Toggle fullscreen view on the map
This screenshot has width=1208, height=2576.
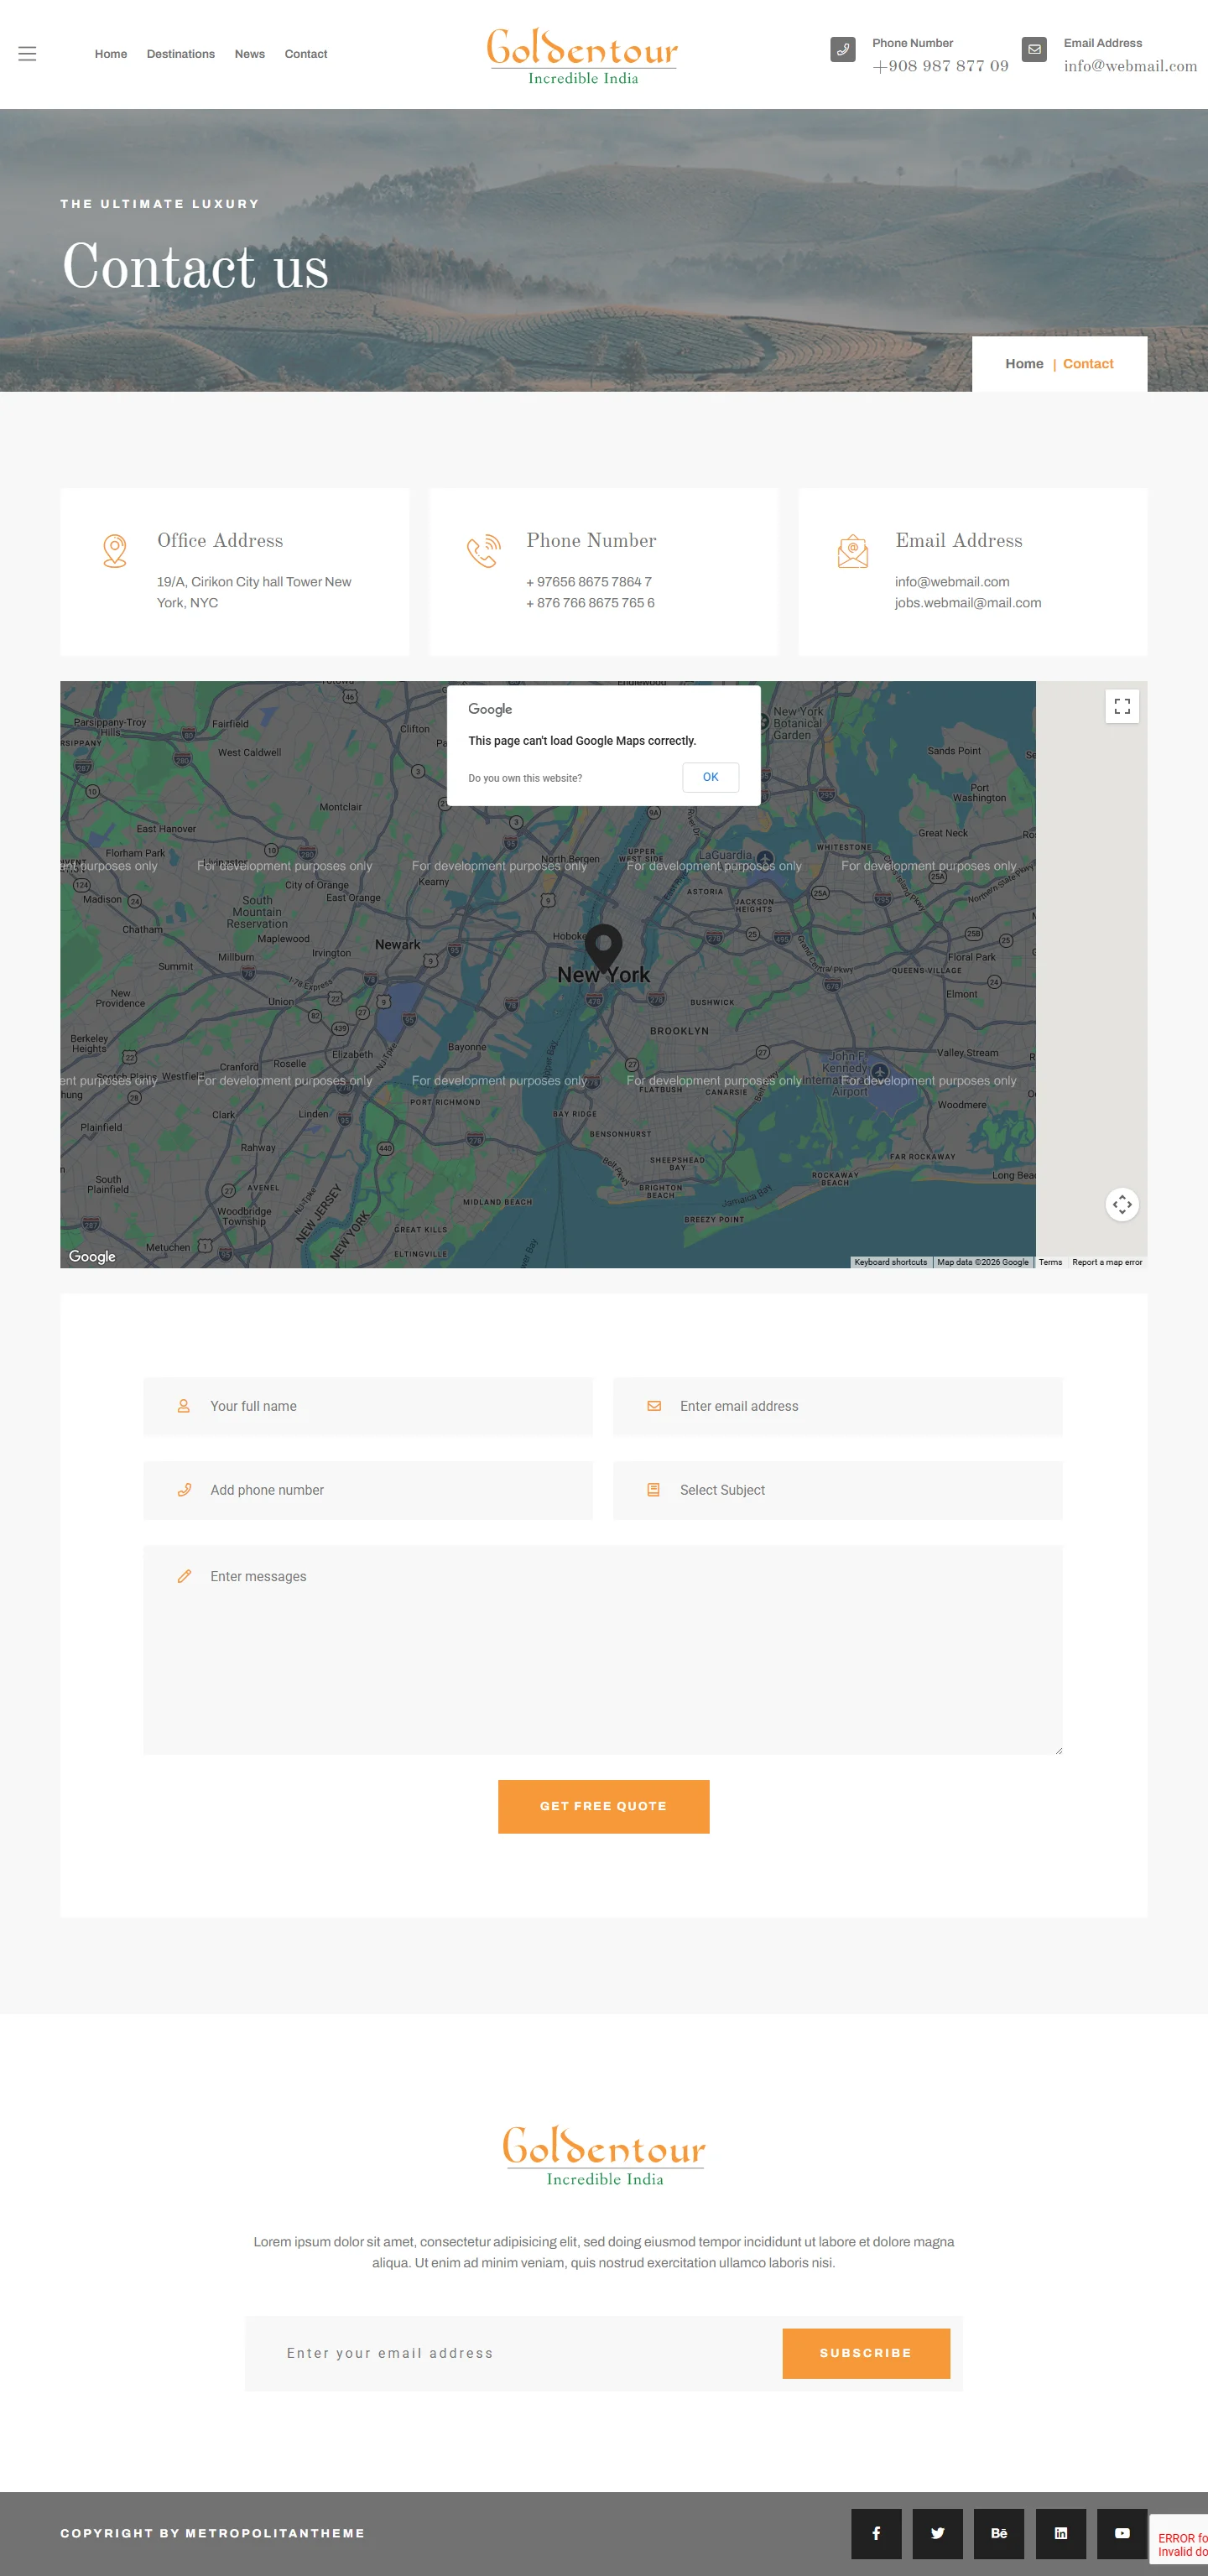coord(1121,706)
